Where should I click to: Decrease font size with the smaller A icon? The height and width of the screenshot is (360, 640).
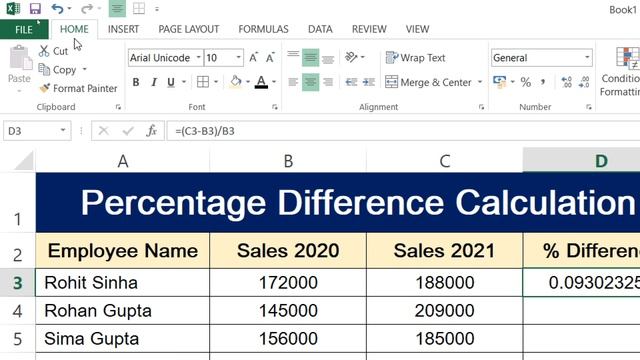pos(270,58)
